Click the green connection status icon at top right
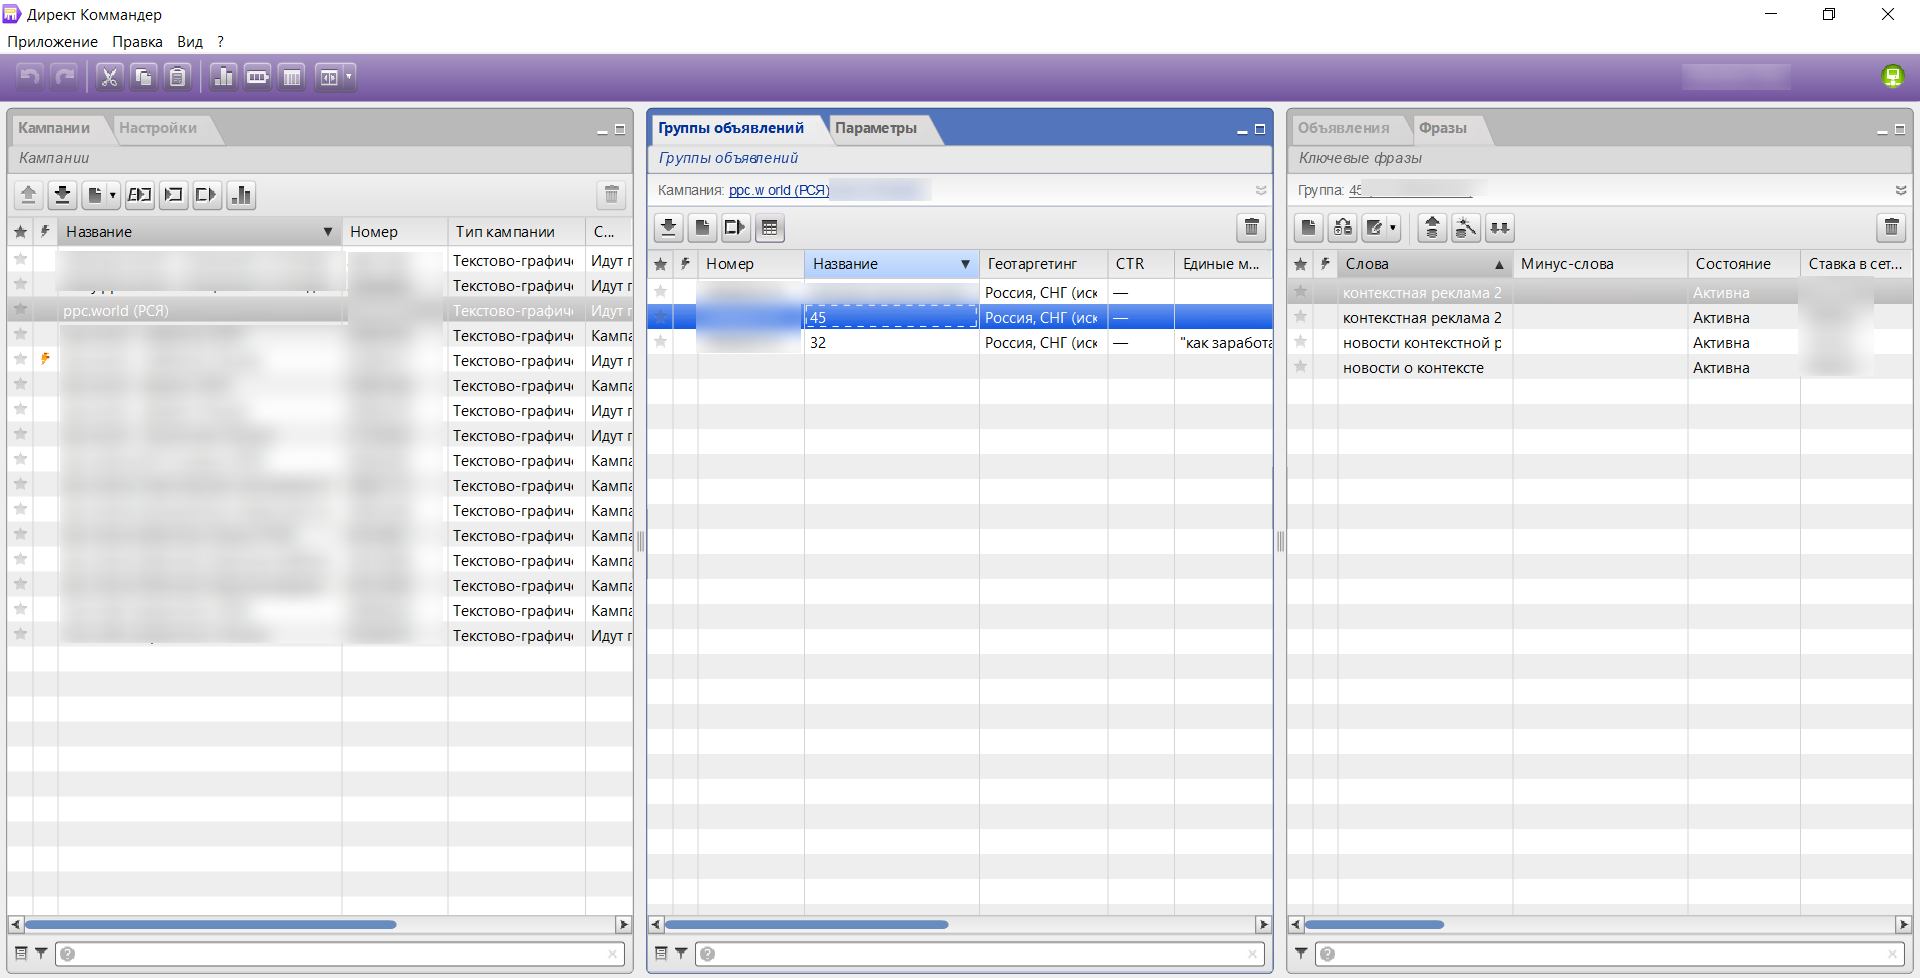 click(x=1892, y=76)
